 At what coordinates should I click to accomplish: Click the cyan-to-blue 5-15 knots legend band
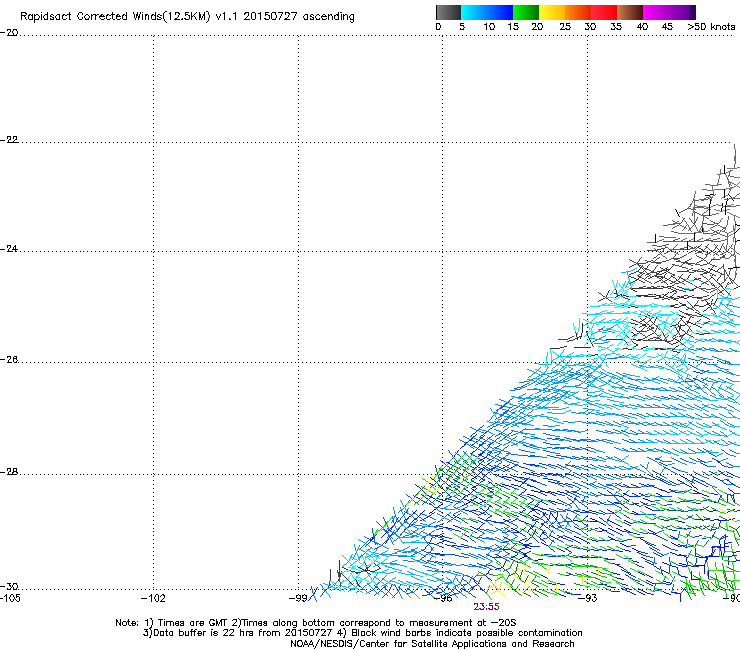(x=487, y=12)
